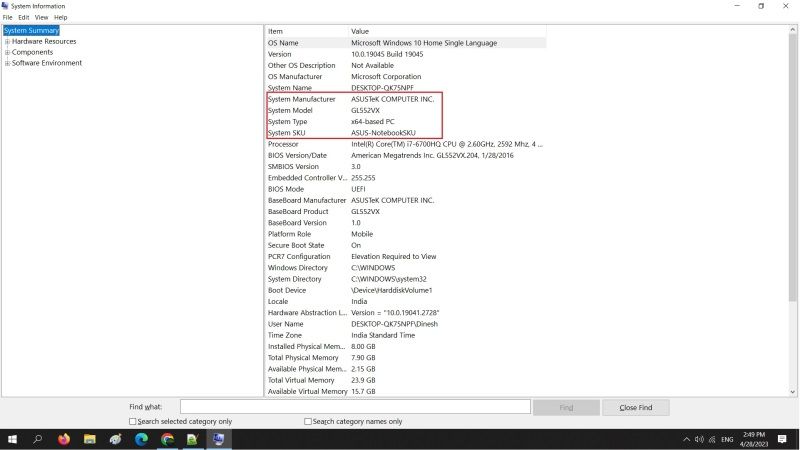Select the System Manufacturer row

click(406, 99)
